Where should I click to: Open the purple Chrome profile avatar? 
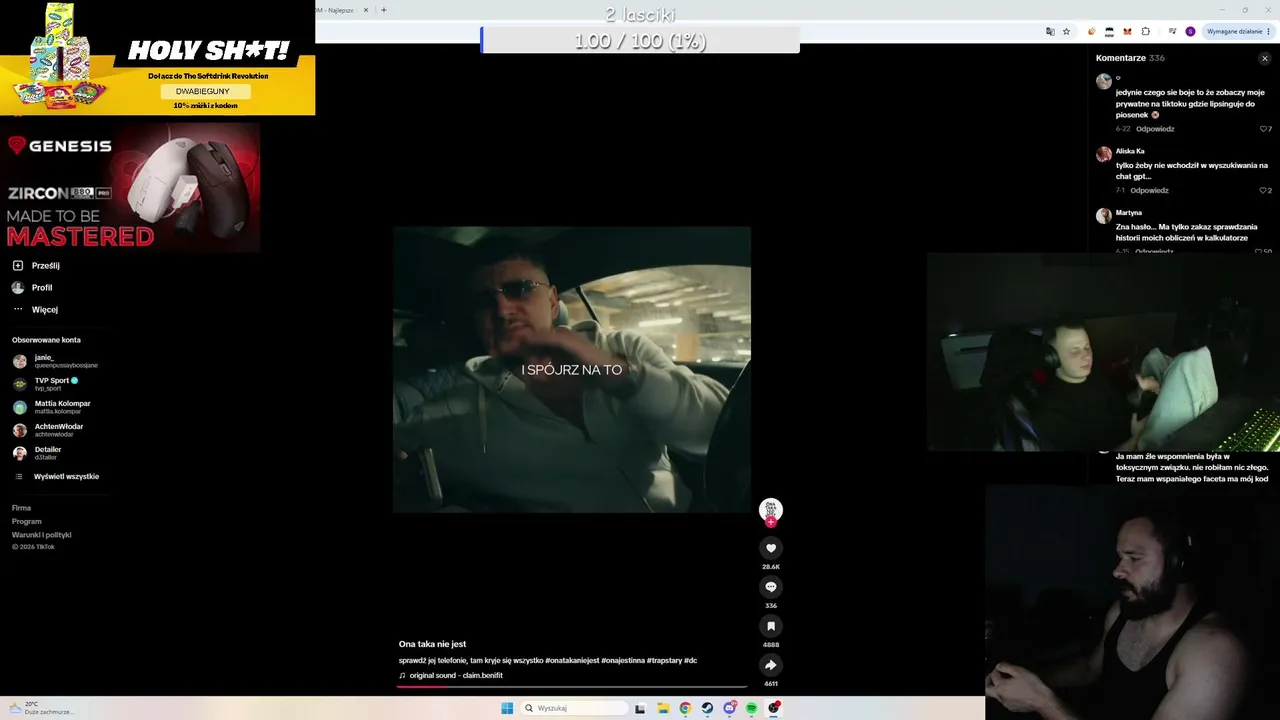[1190, 31]
